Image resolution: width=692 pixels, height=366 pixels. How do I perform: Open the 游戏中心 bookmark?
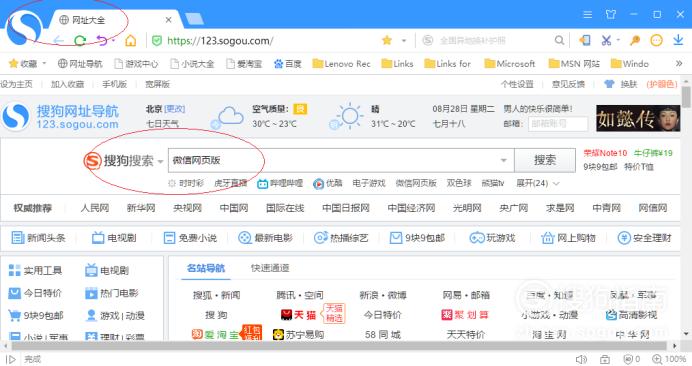click(x=136, y=64)
